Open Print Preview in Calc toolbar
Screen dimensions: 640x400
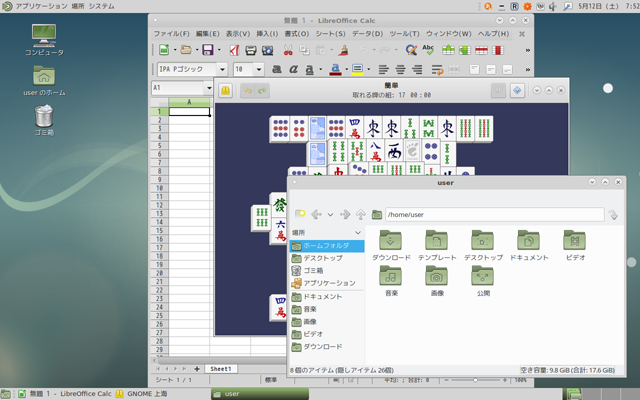click(x=267, y=50)
